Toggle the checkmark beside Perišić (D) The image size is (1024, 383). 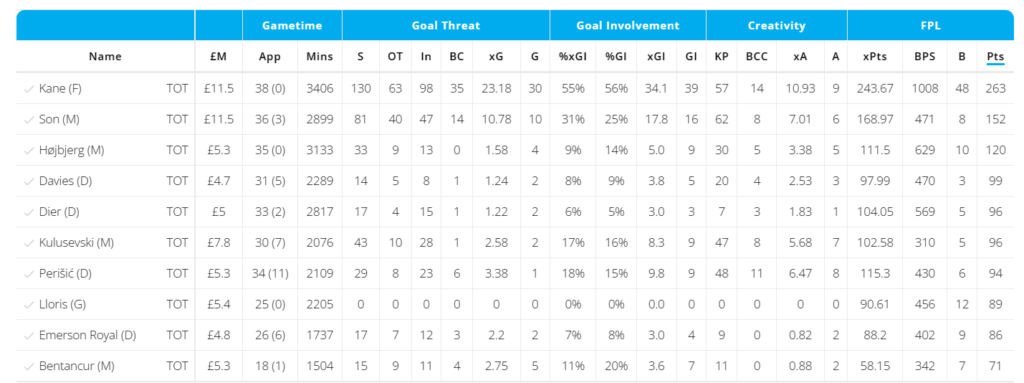tap(28, 273)
